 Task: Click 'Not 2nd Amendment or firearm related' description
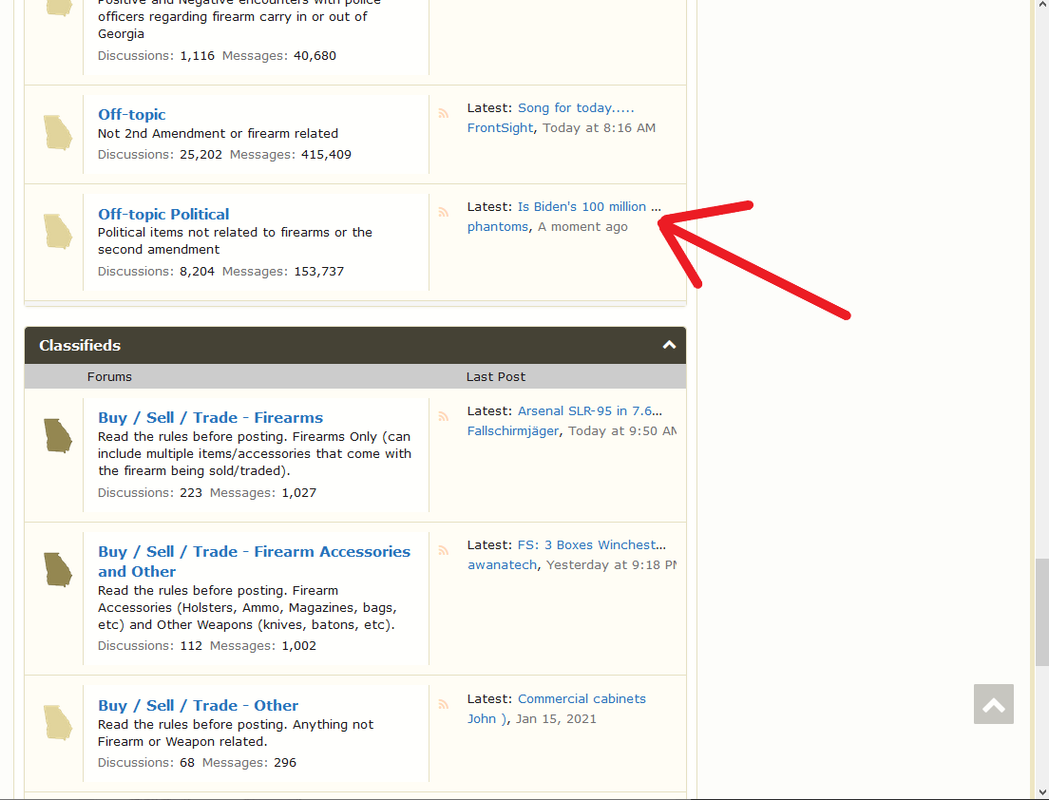(x=218, y=133)
